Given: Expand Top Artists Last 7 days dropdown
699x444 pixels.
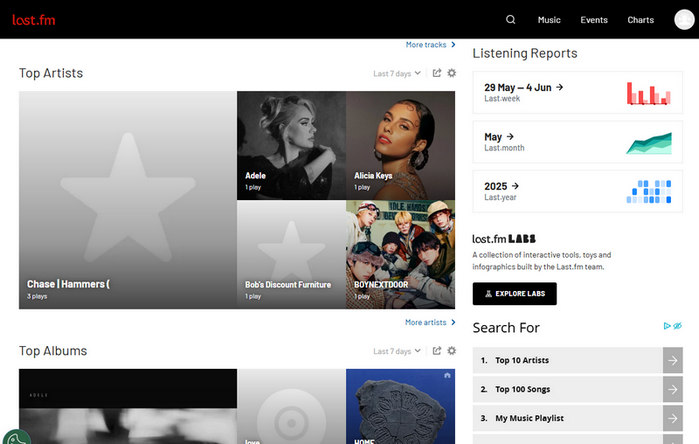Looking at the screenshot, I should (397, 74).
